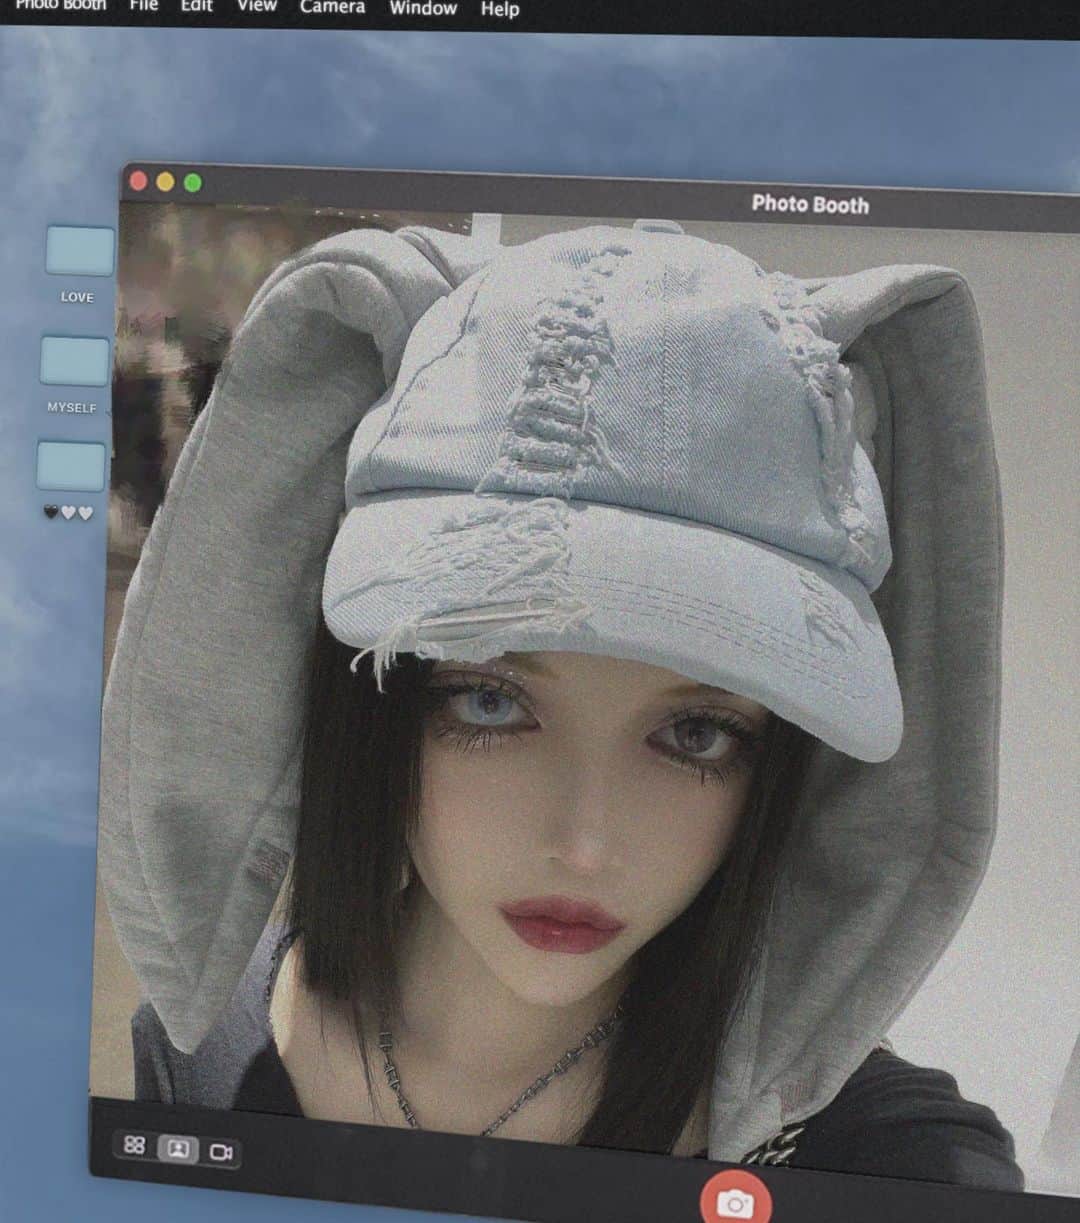Image resolution: width=1080 pixels, height=1223 pixels.
Task: Minimize the Photo Booth window
Action: tap(166, 182)
